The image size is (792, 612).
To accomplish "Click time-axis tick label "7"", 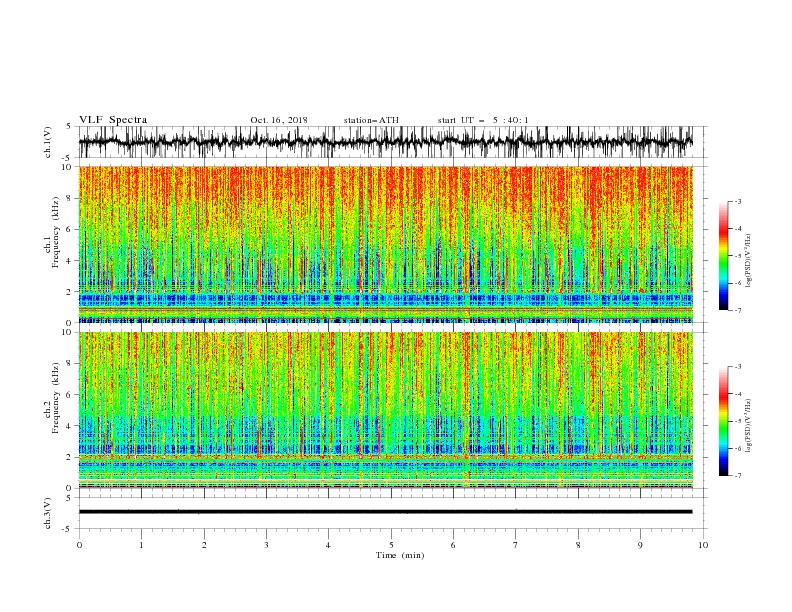I will click(516, 545).
